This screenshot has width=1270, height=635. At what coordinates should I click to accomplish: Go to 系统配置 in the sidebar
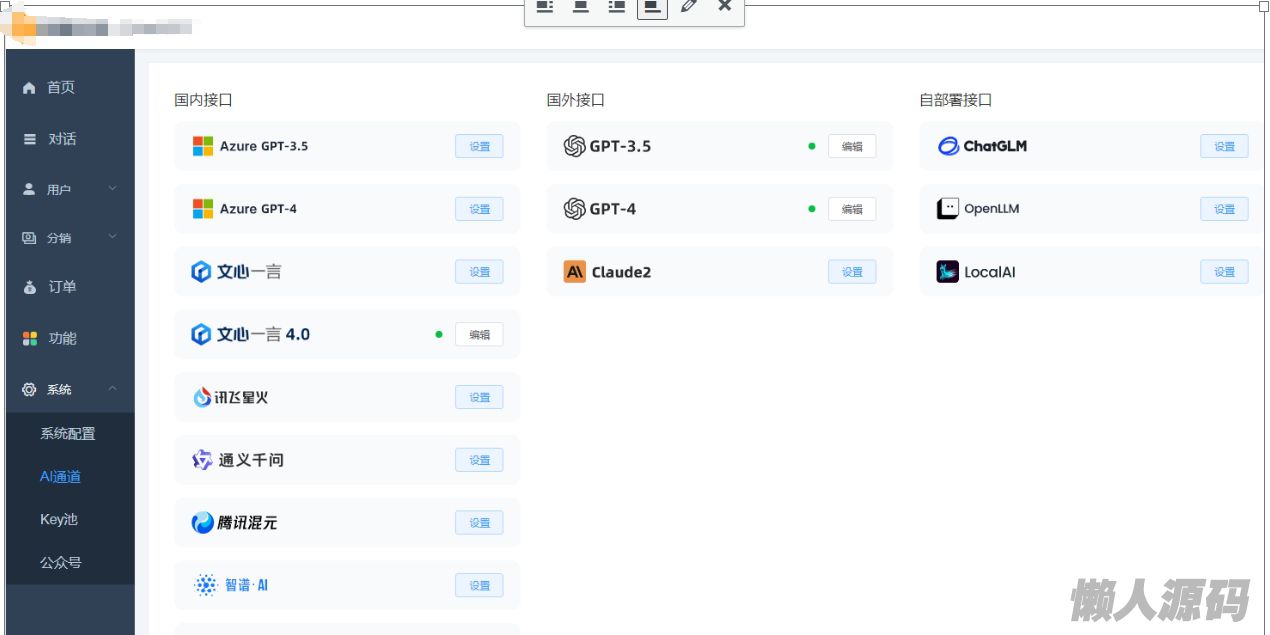click(68, 434)
